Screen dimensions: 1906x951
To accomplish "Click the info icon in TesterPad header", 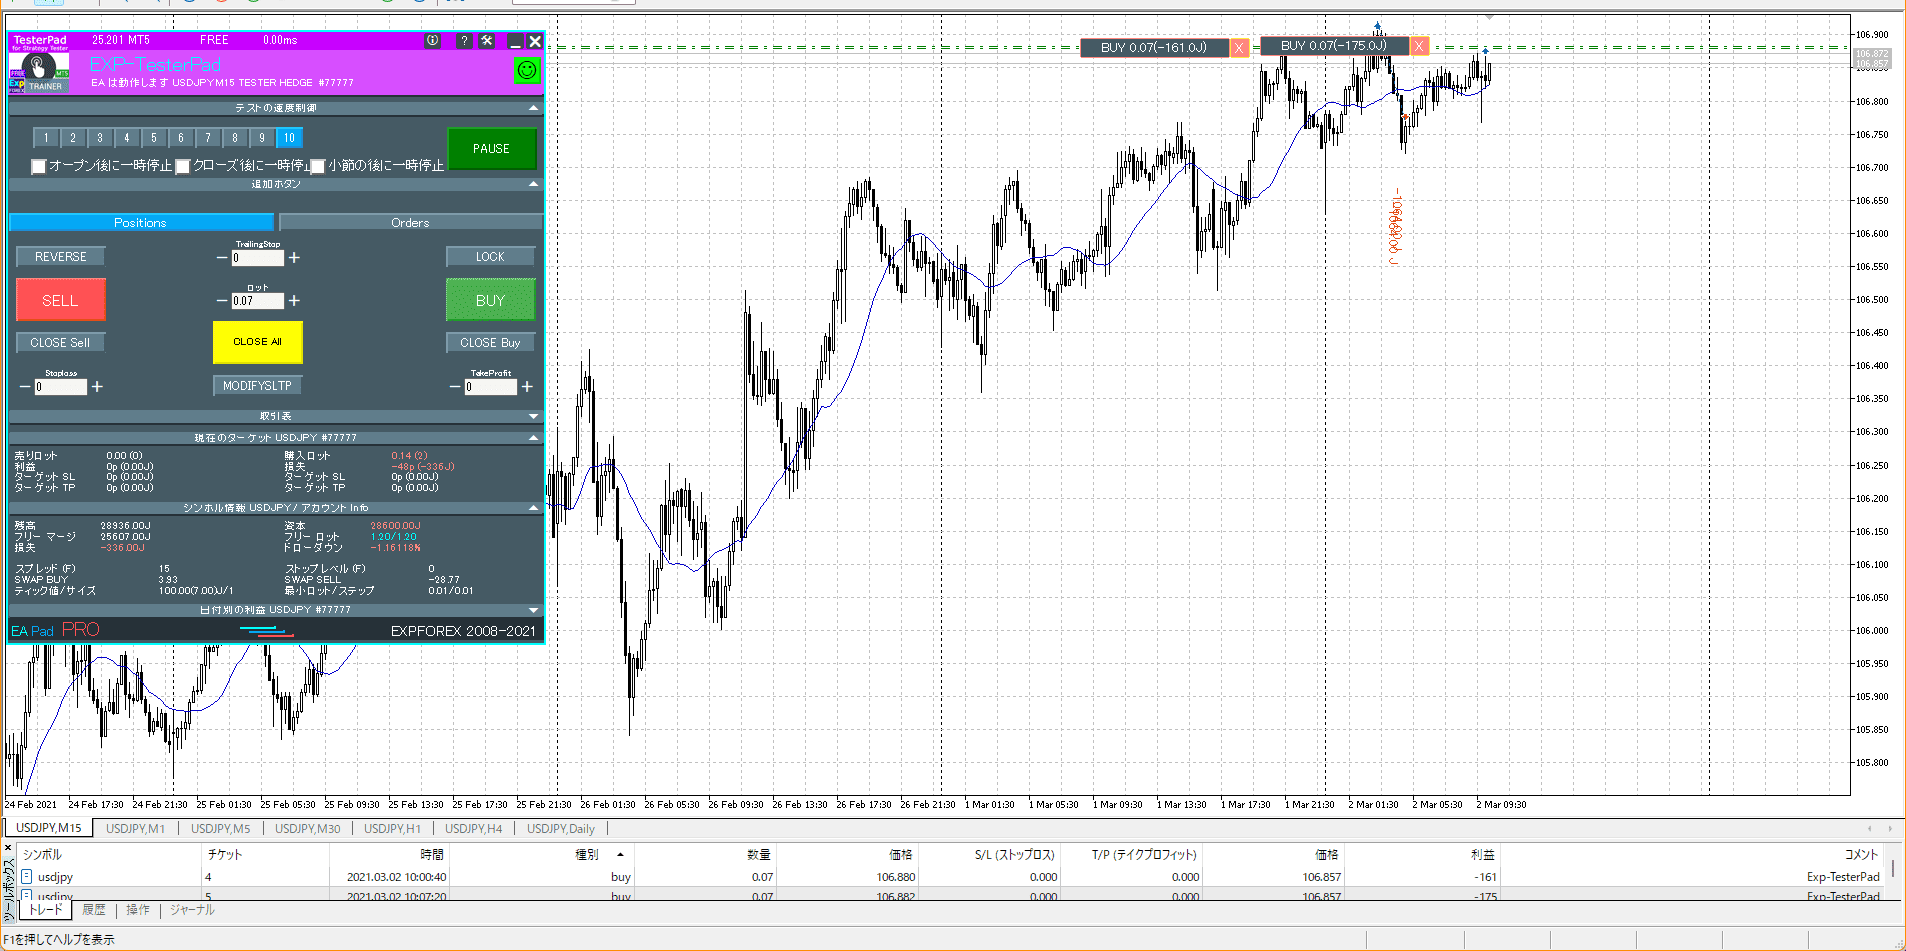I will tap(432, 41).
